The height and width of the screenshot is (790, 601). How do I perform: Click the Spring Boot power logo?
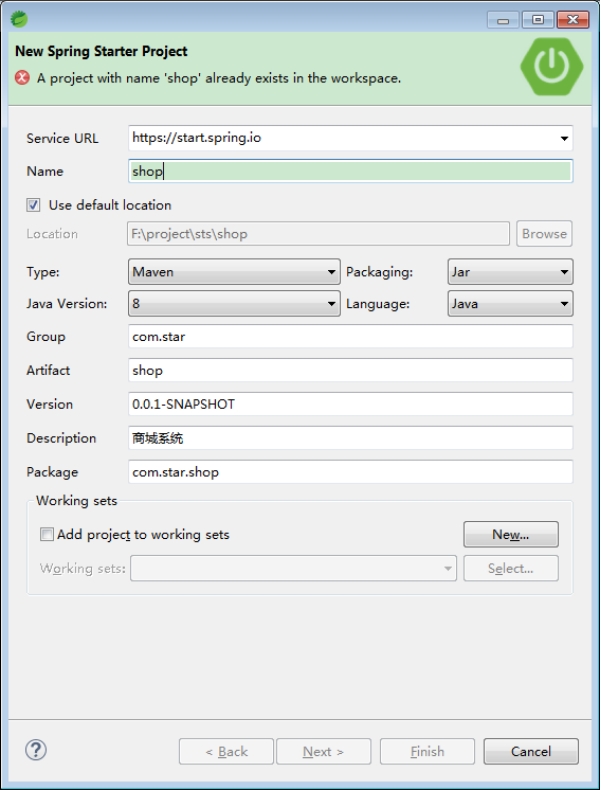[552, 67]
